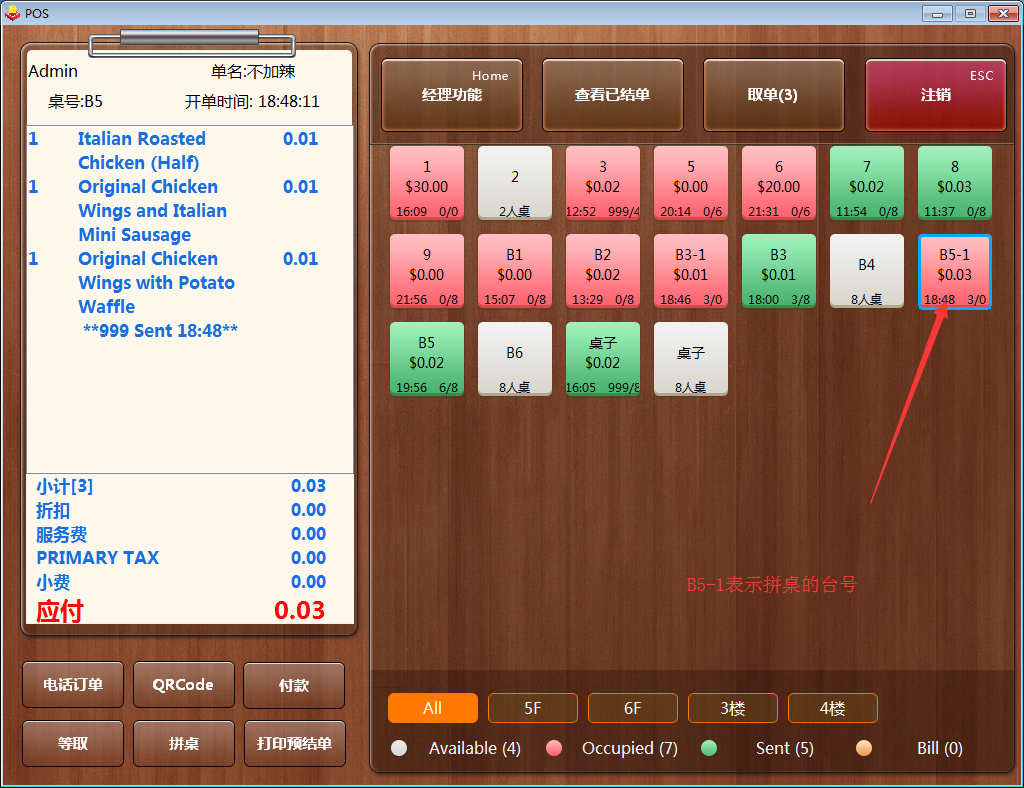Switch to the 6F floor tab
Screen dimensions: 1024x788
tap(632, 708)
